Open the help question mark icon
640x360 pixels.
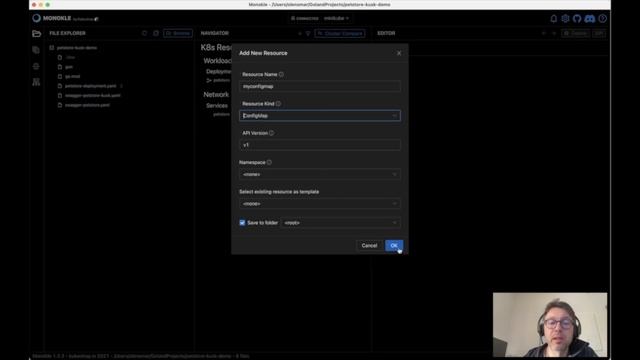(x=602, y=18)
